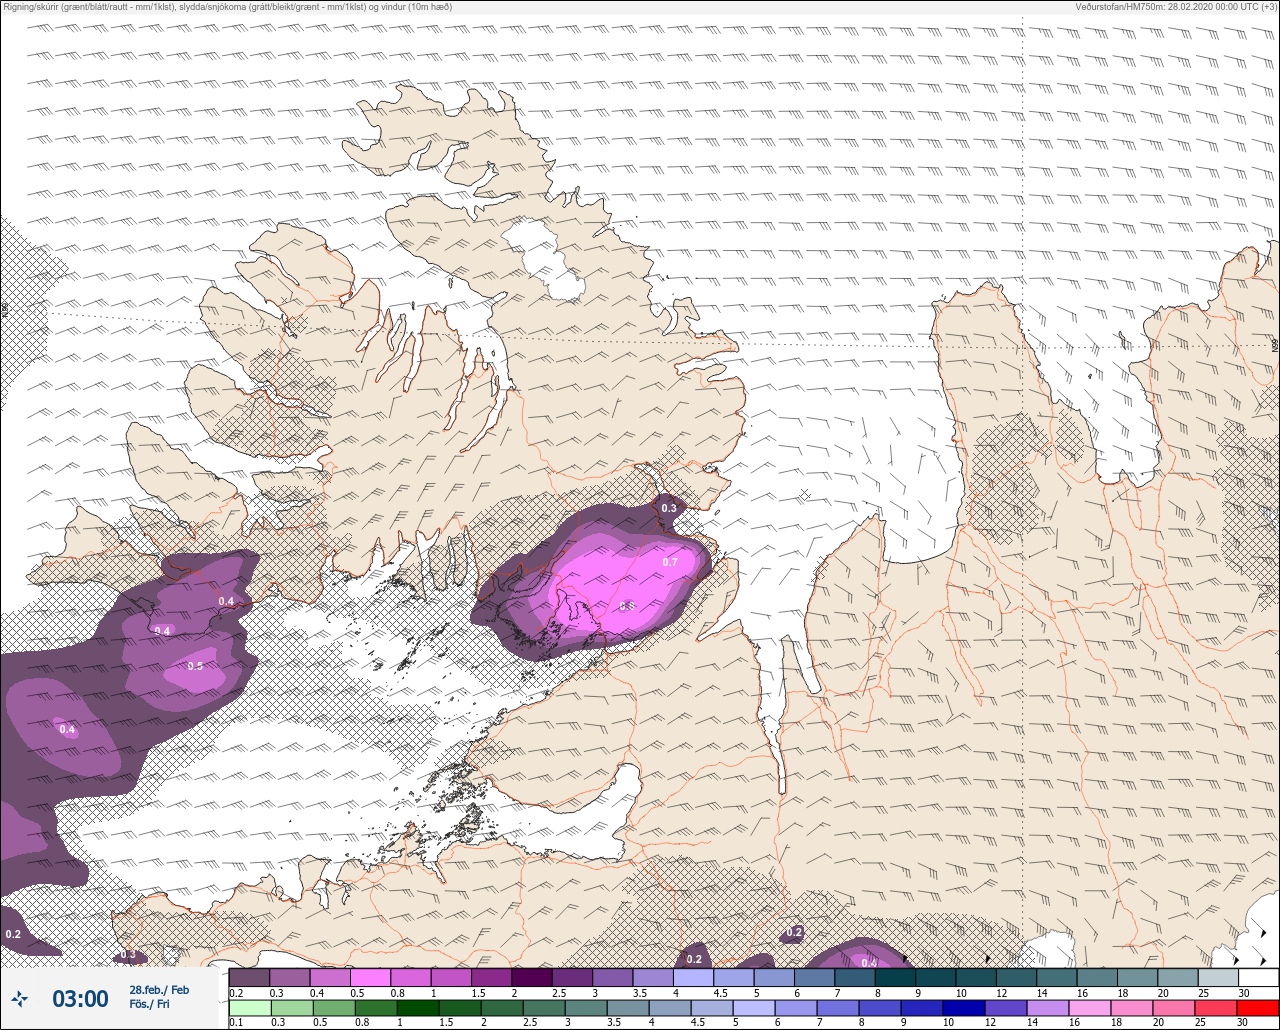Pick the pale grey swatch above upper 25
Image resolution: width=1280 pixels, height=1030 pixels.
[1218, 977]
